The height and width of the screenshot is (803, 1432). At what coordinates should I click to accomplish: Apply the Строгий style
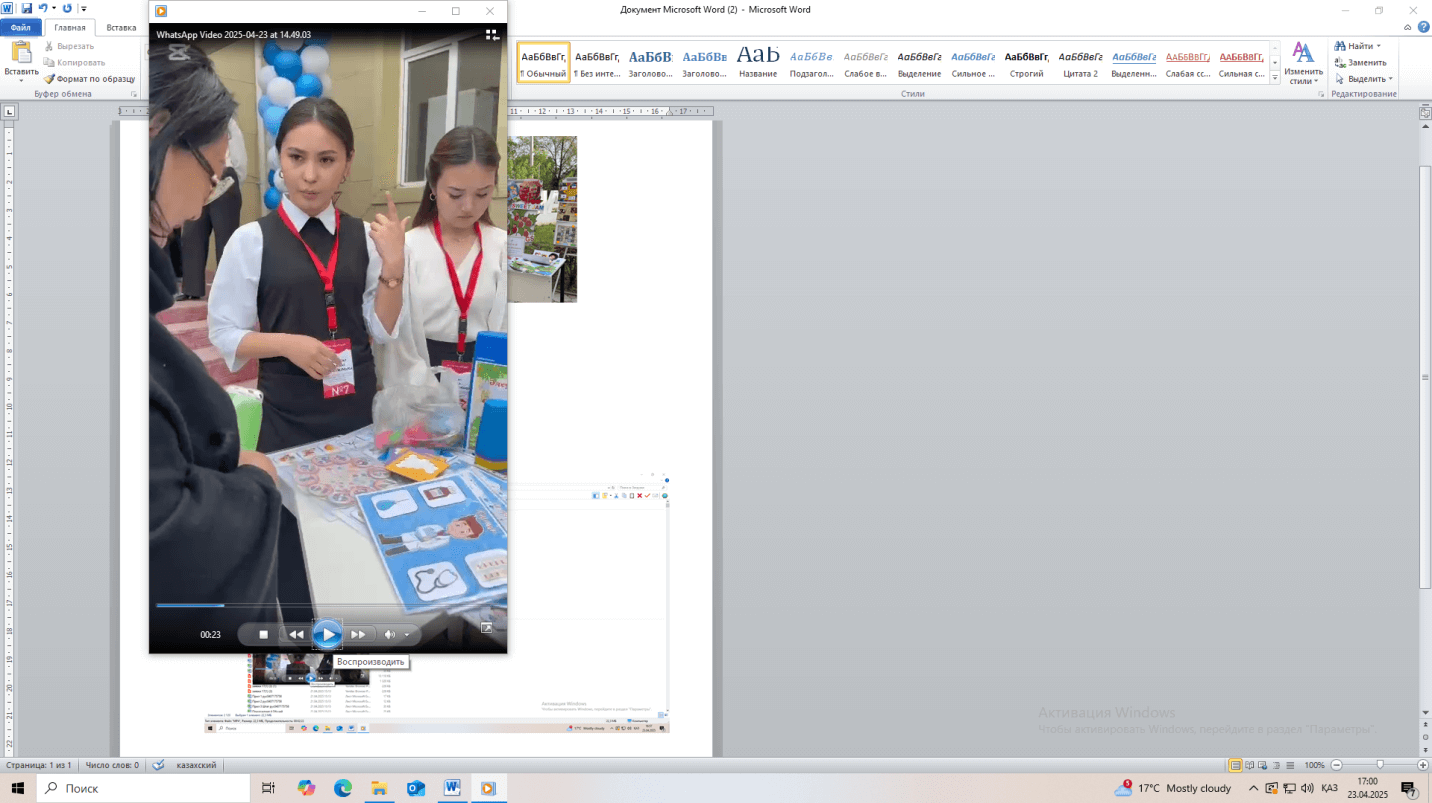click(1026, 62)
